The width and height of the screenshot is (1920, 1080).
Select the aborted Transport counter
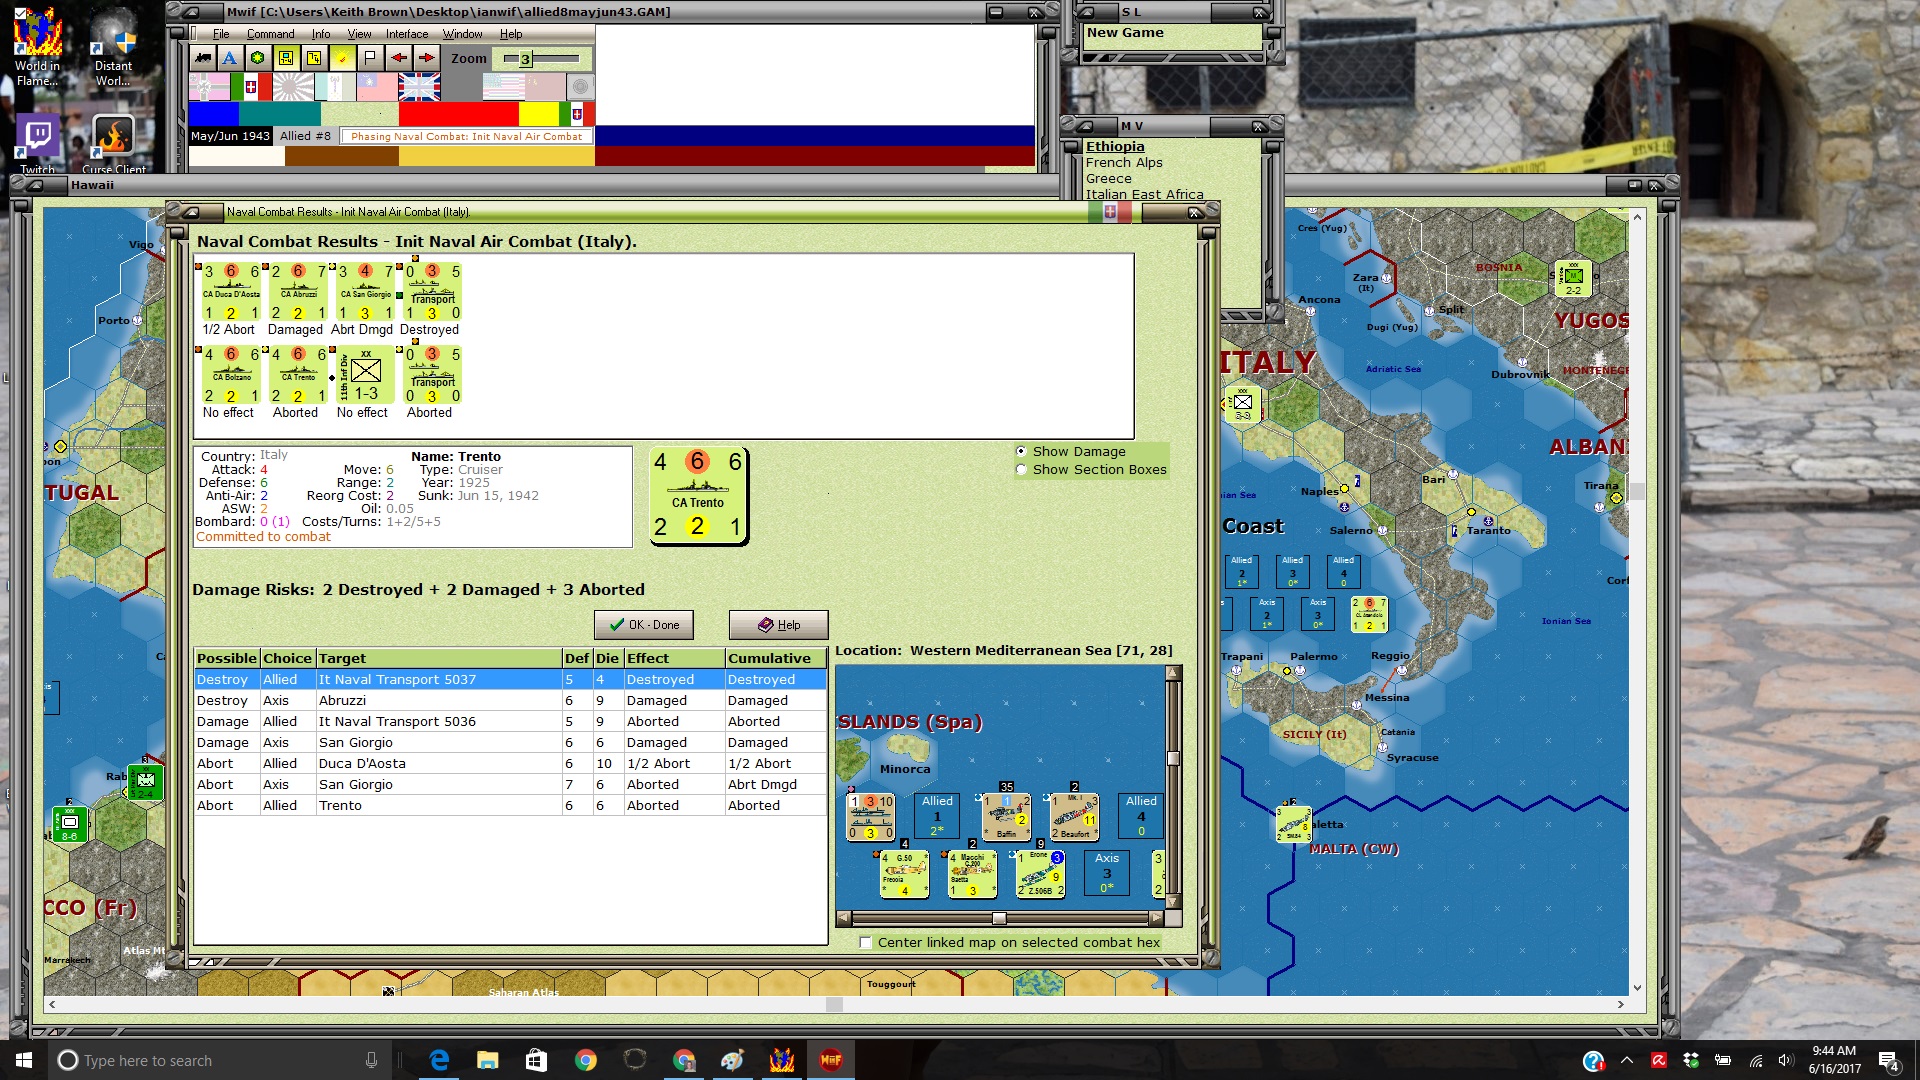(431, 375)
